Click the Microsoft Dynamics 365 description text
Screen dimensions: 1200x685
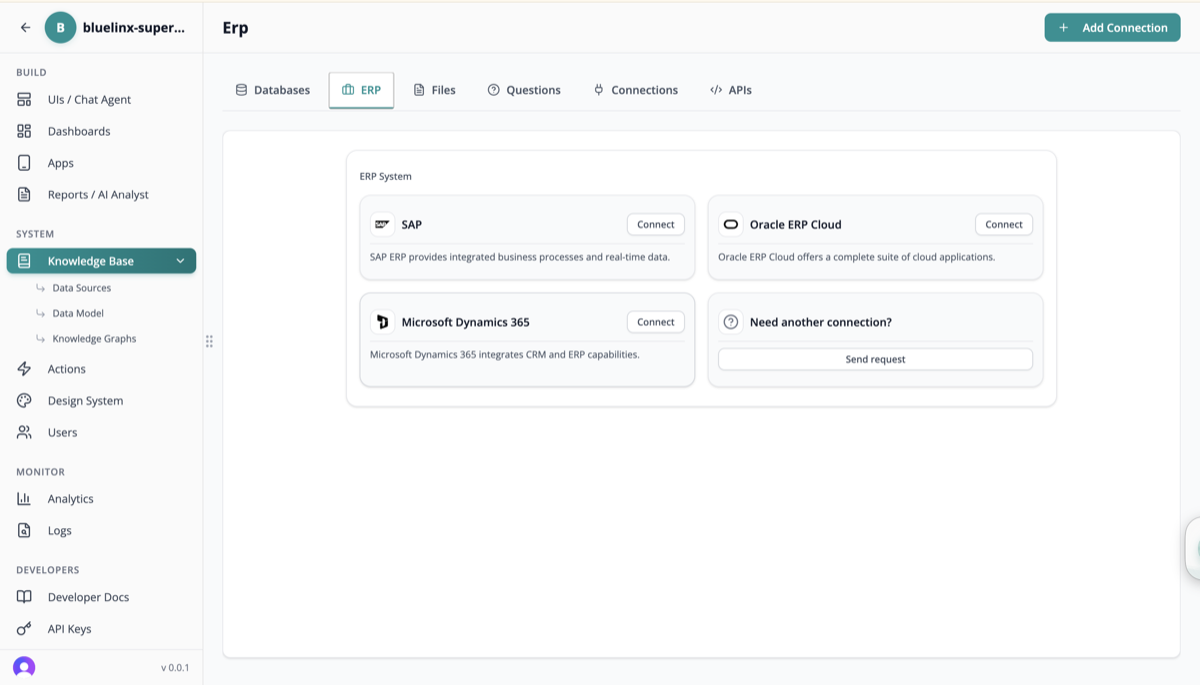pyautogui.click(x=504, y=354)
